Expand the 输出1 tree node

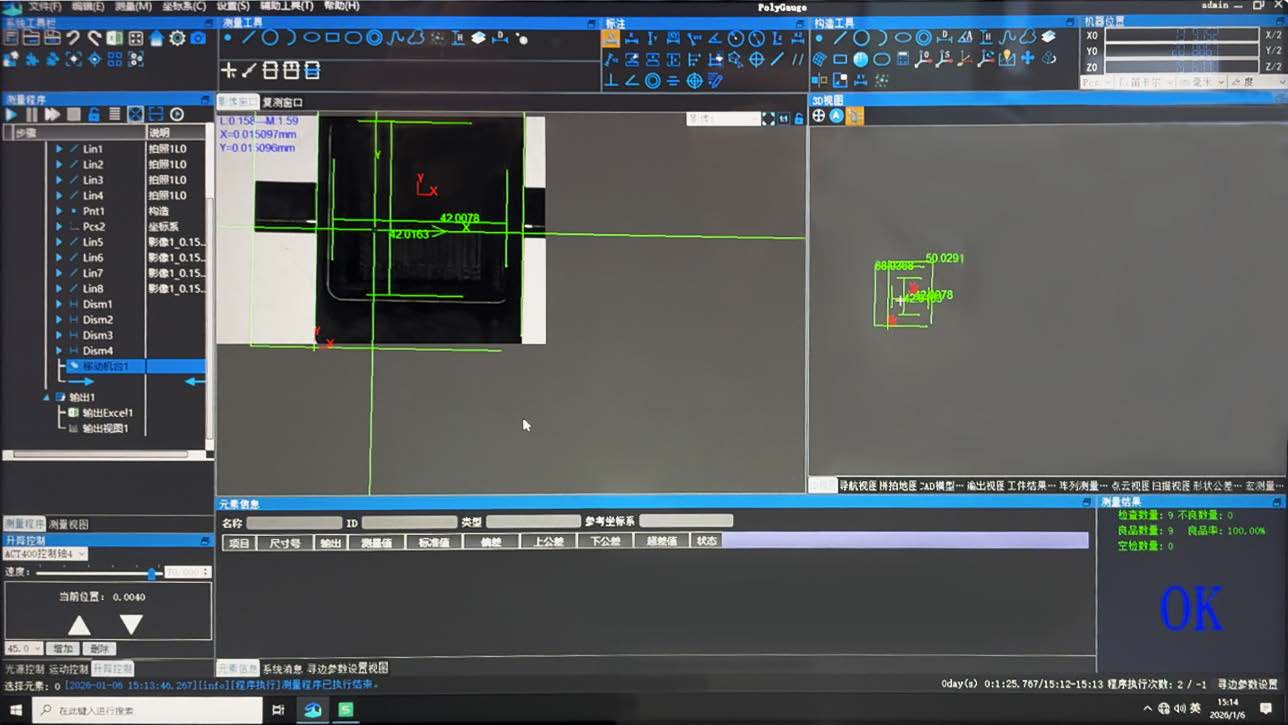point(46,397)
